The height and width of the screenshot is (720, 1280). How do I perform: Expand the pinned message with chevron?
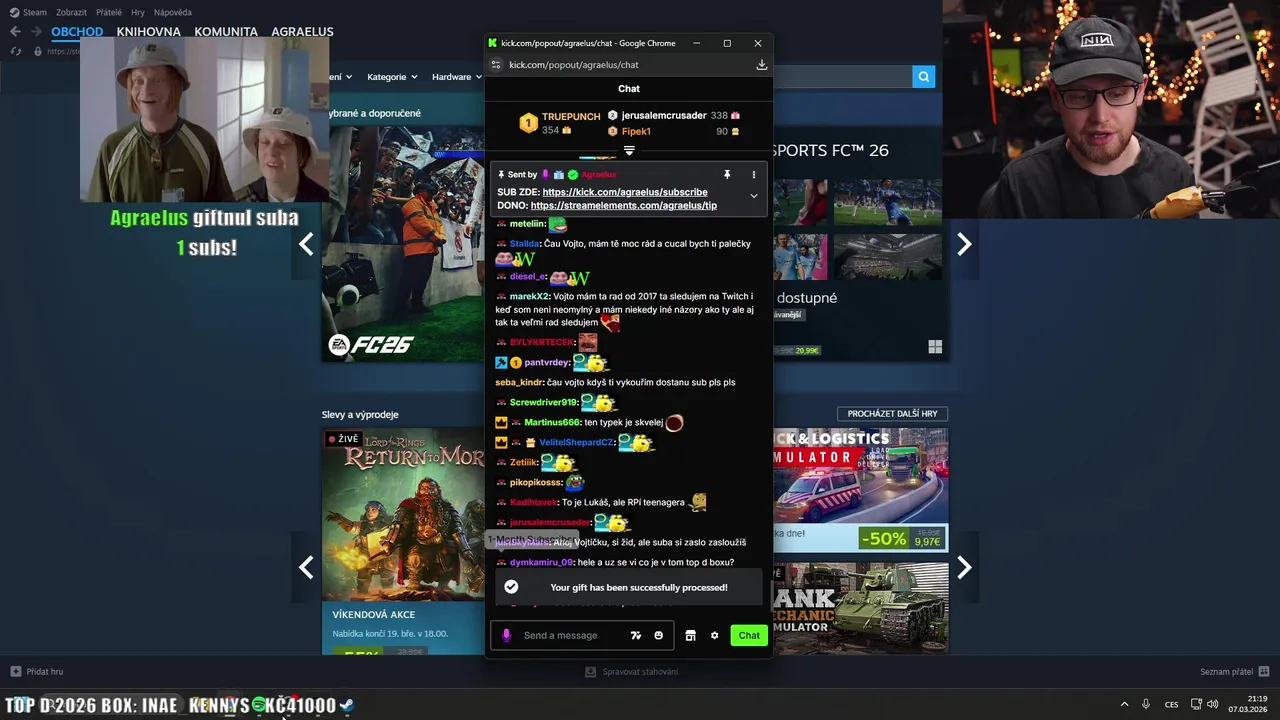point(754,196)
